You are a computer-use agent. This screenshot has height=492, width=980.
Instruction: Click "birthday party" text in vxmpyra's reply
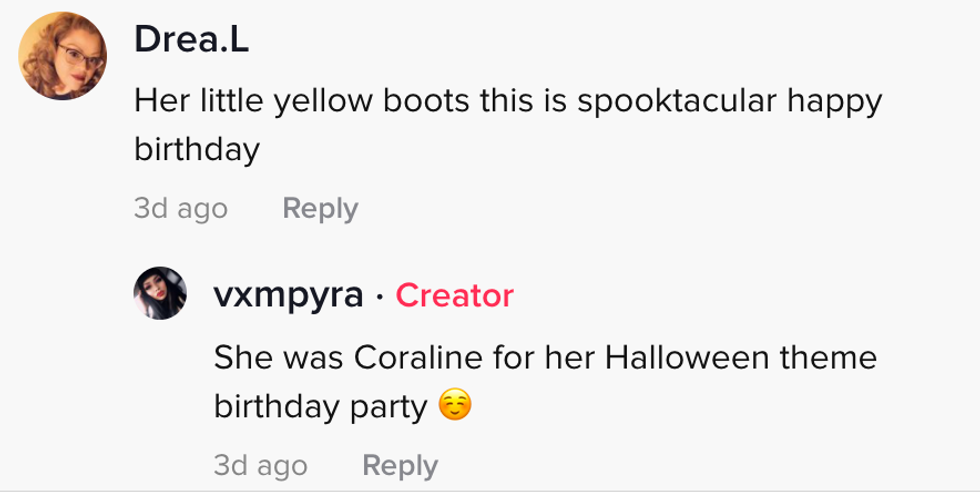(320, 408)
